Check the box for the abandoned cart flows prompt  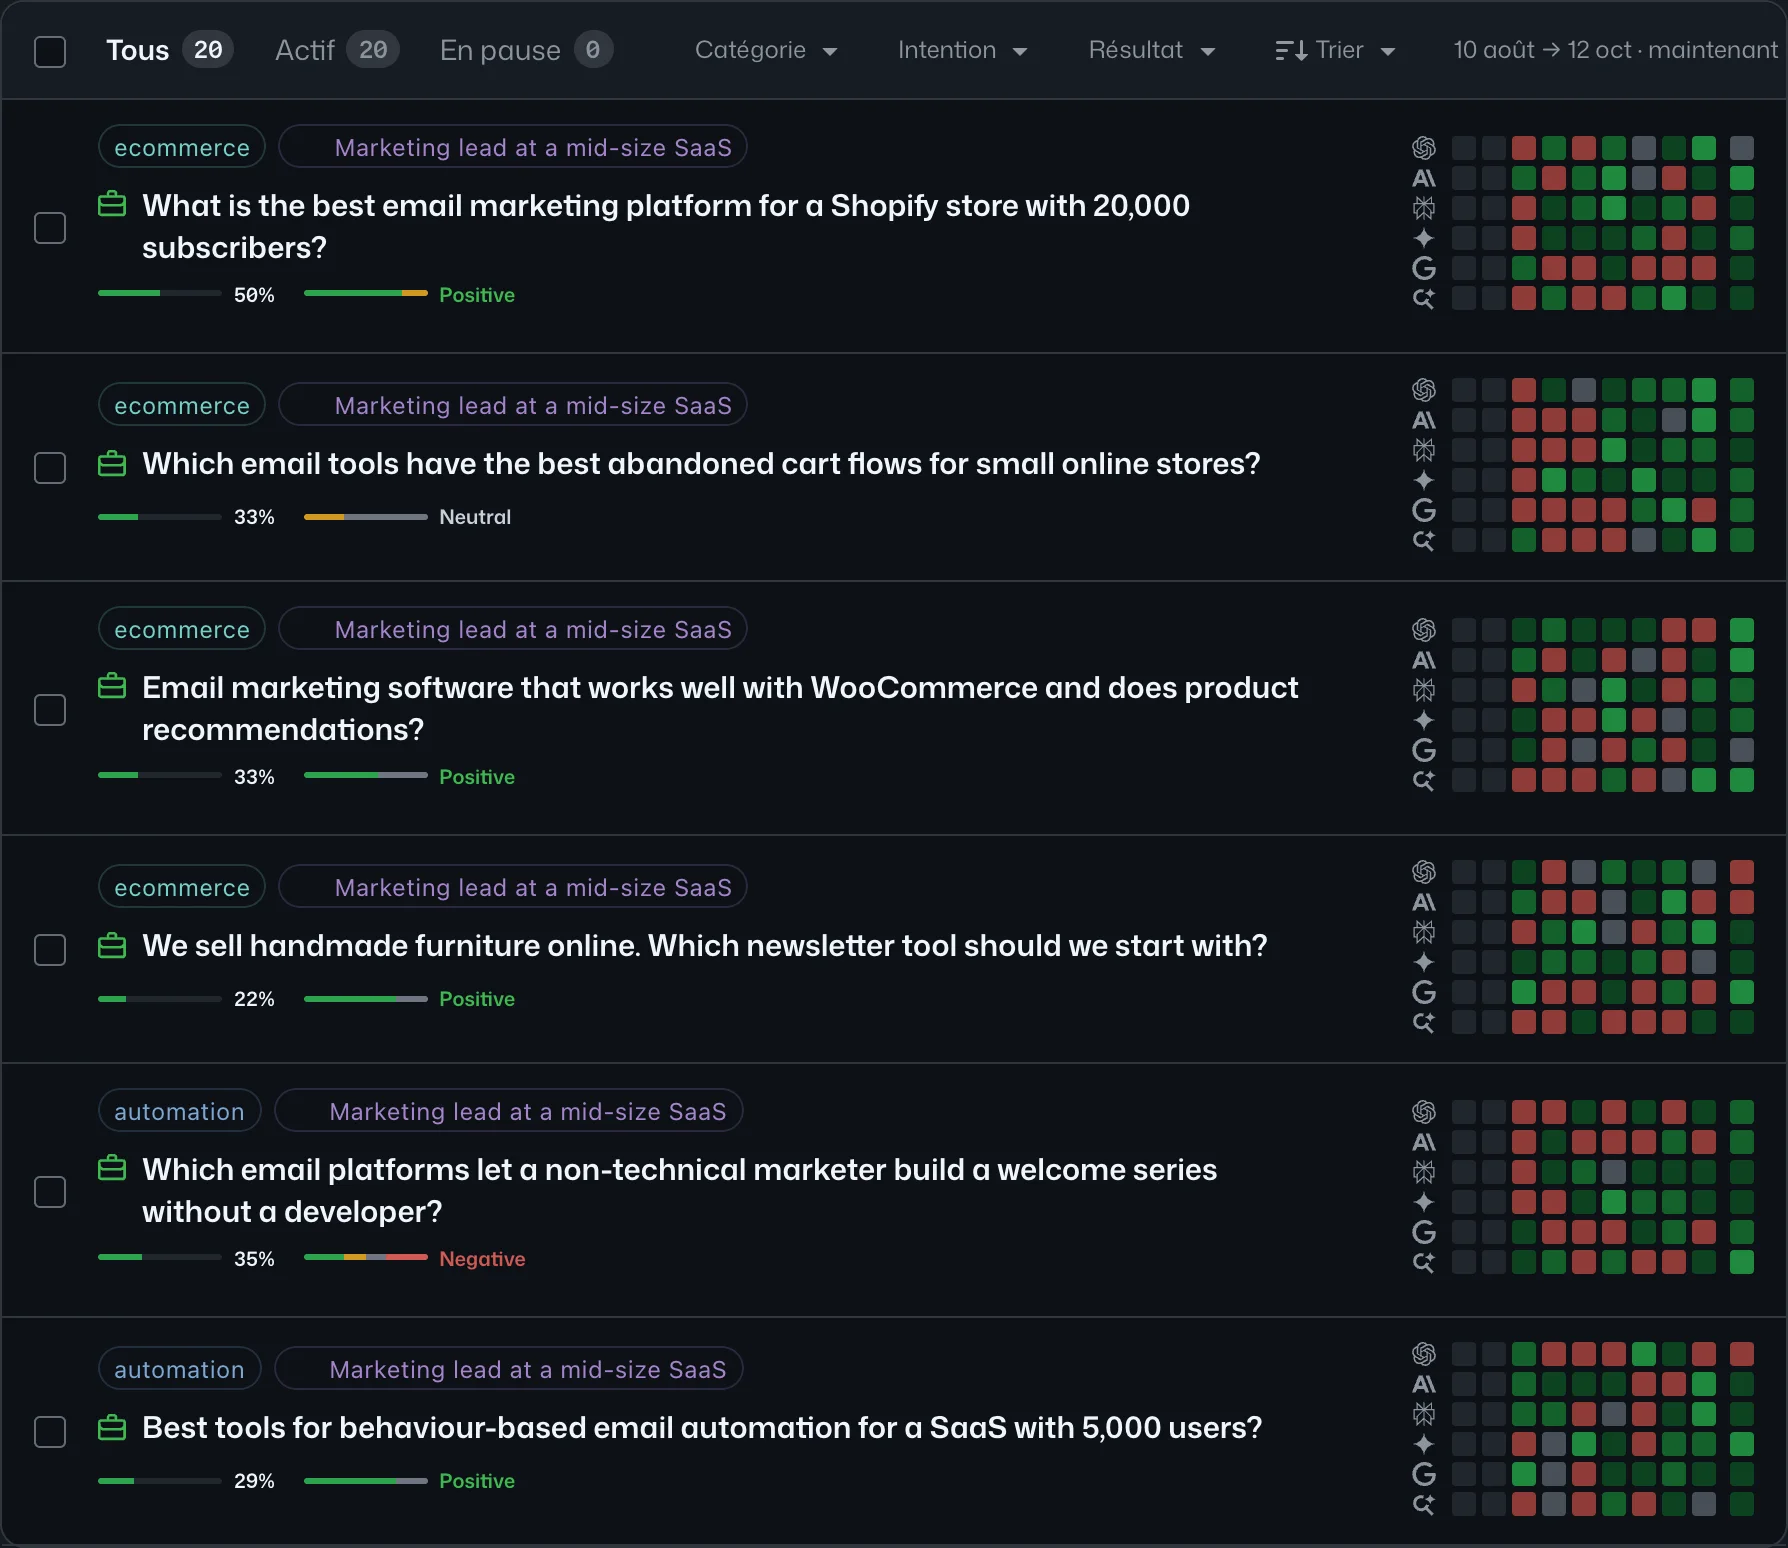point(50,467)
